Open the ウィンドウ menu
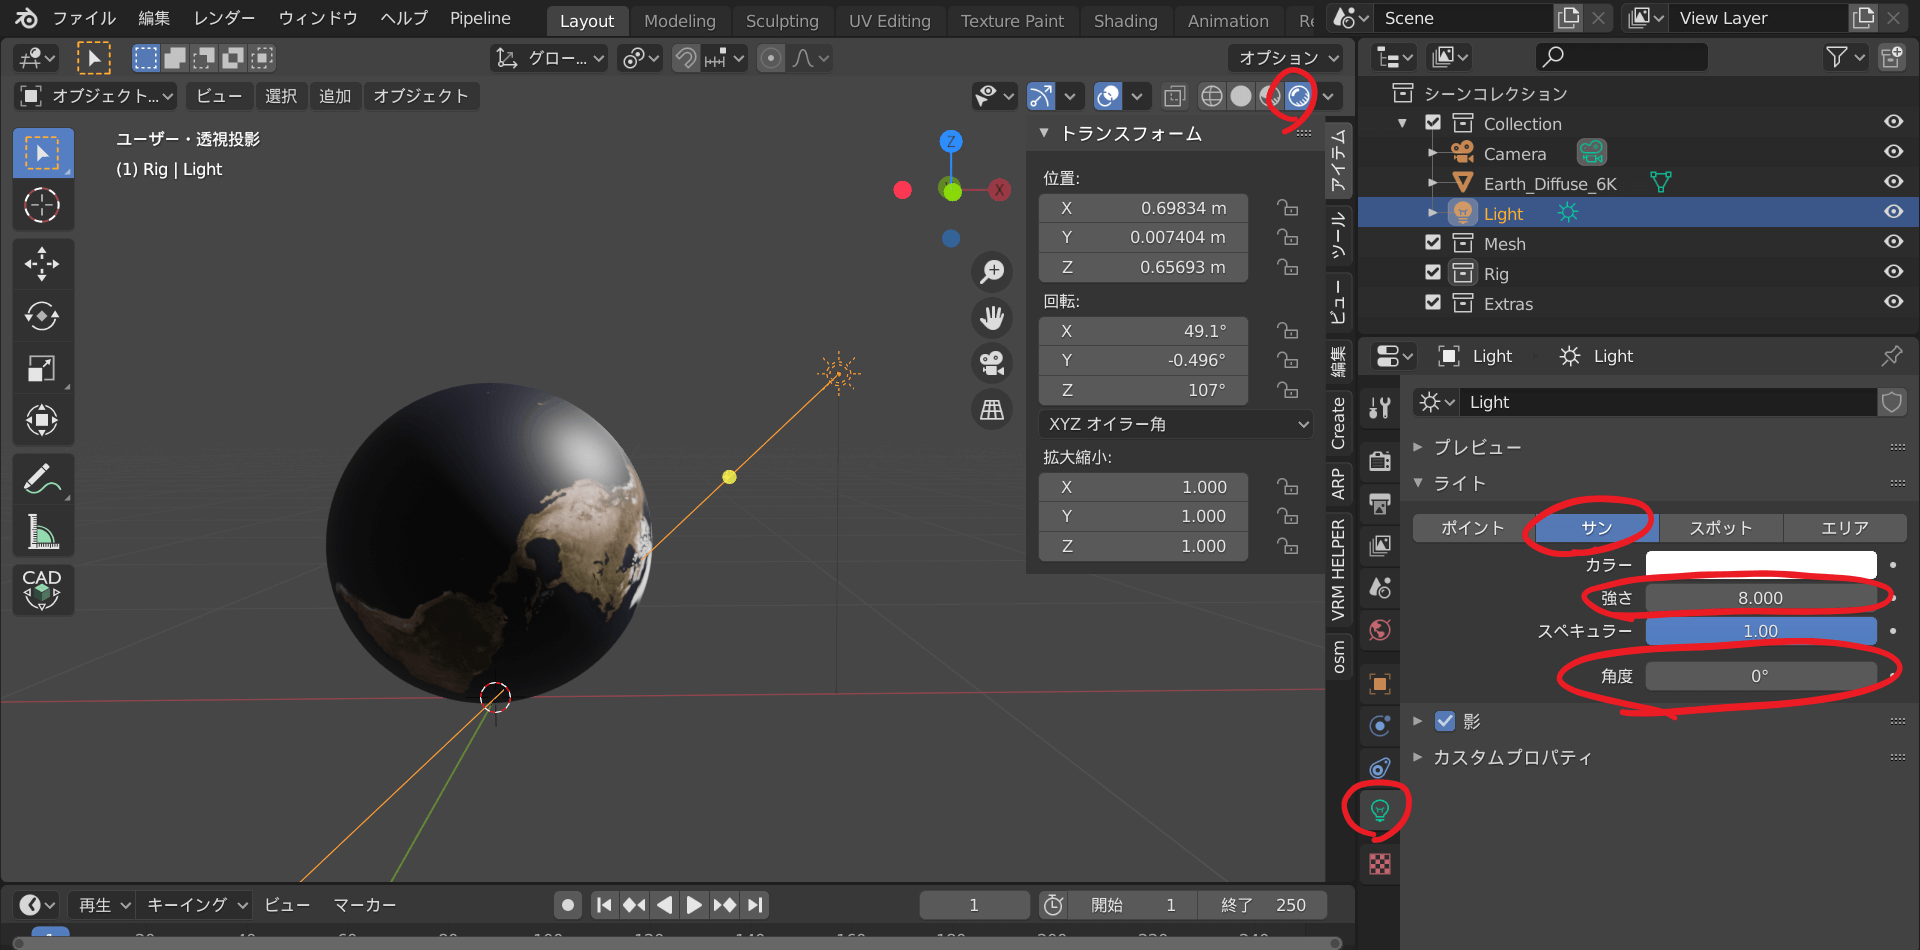The height and width of the screenshot is (950, 1920). [318, 18]
